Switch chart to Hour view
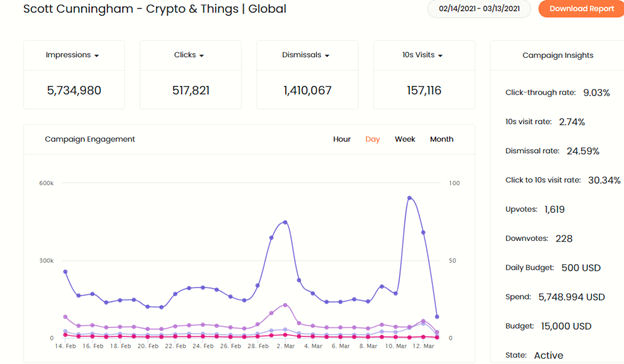624x364 pixels. [342, 139]
